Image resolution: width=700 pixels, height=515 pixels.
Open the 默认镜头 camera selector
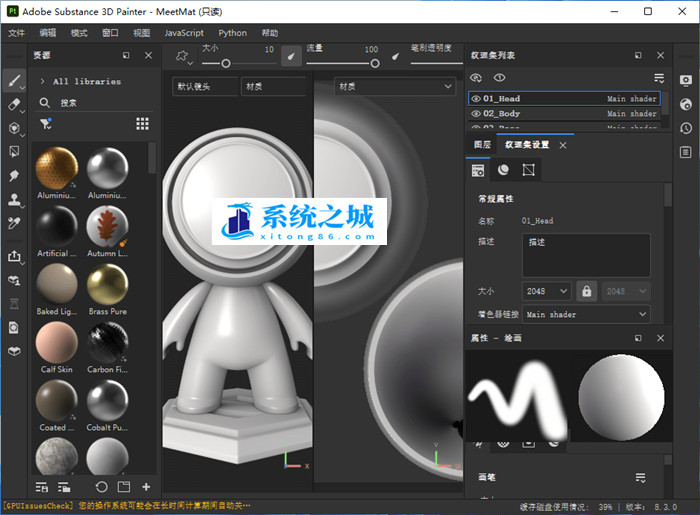click(x=204, y=87)
